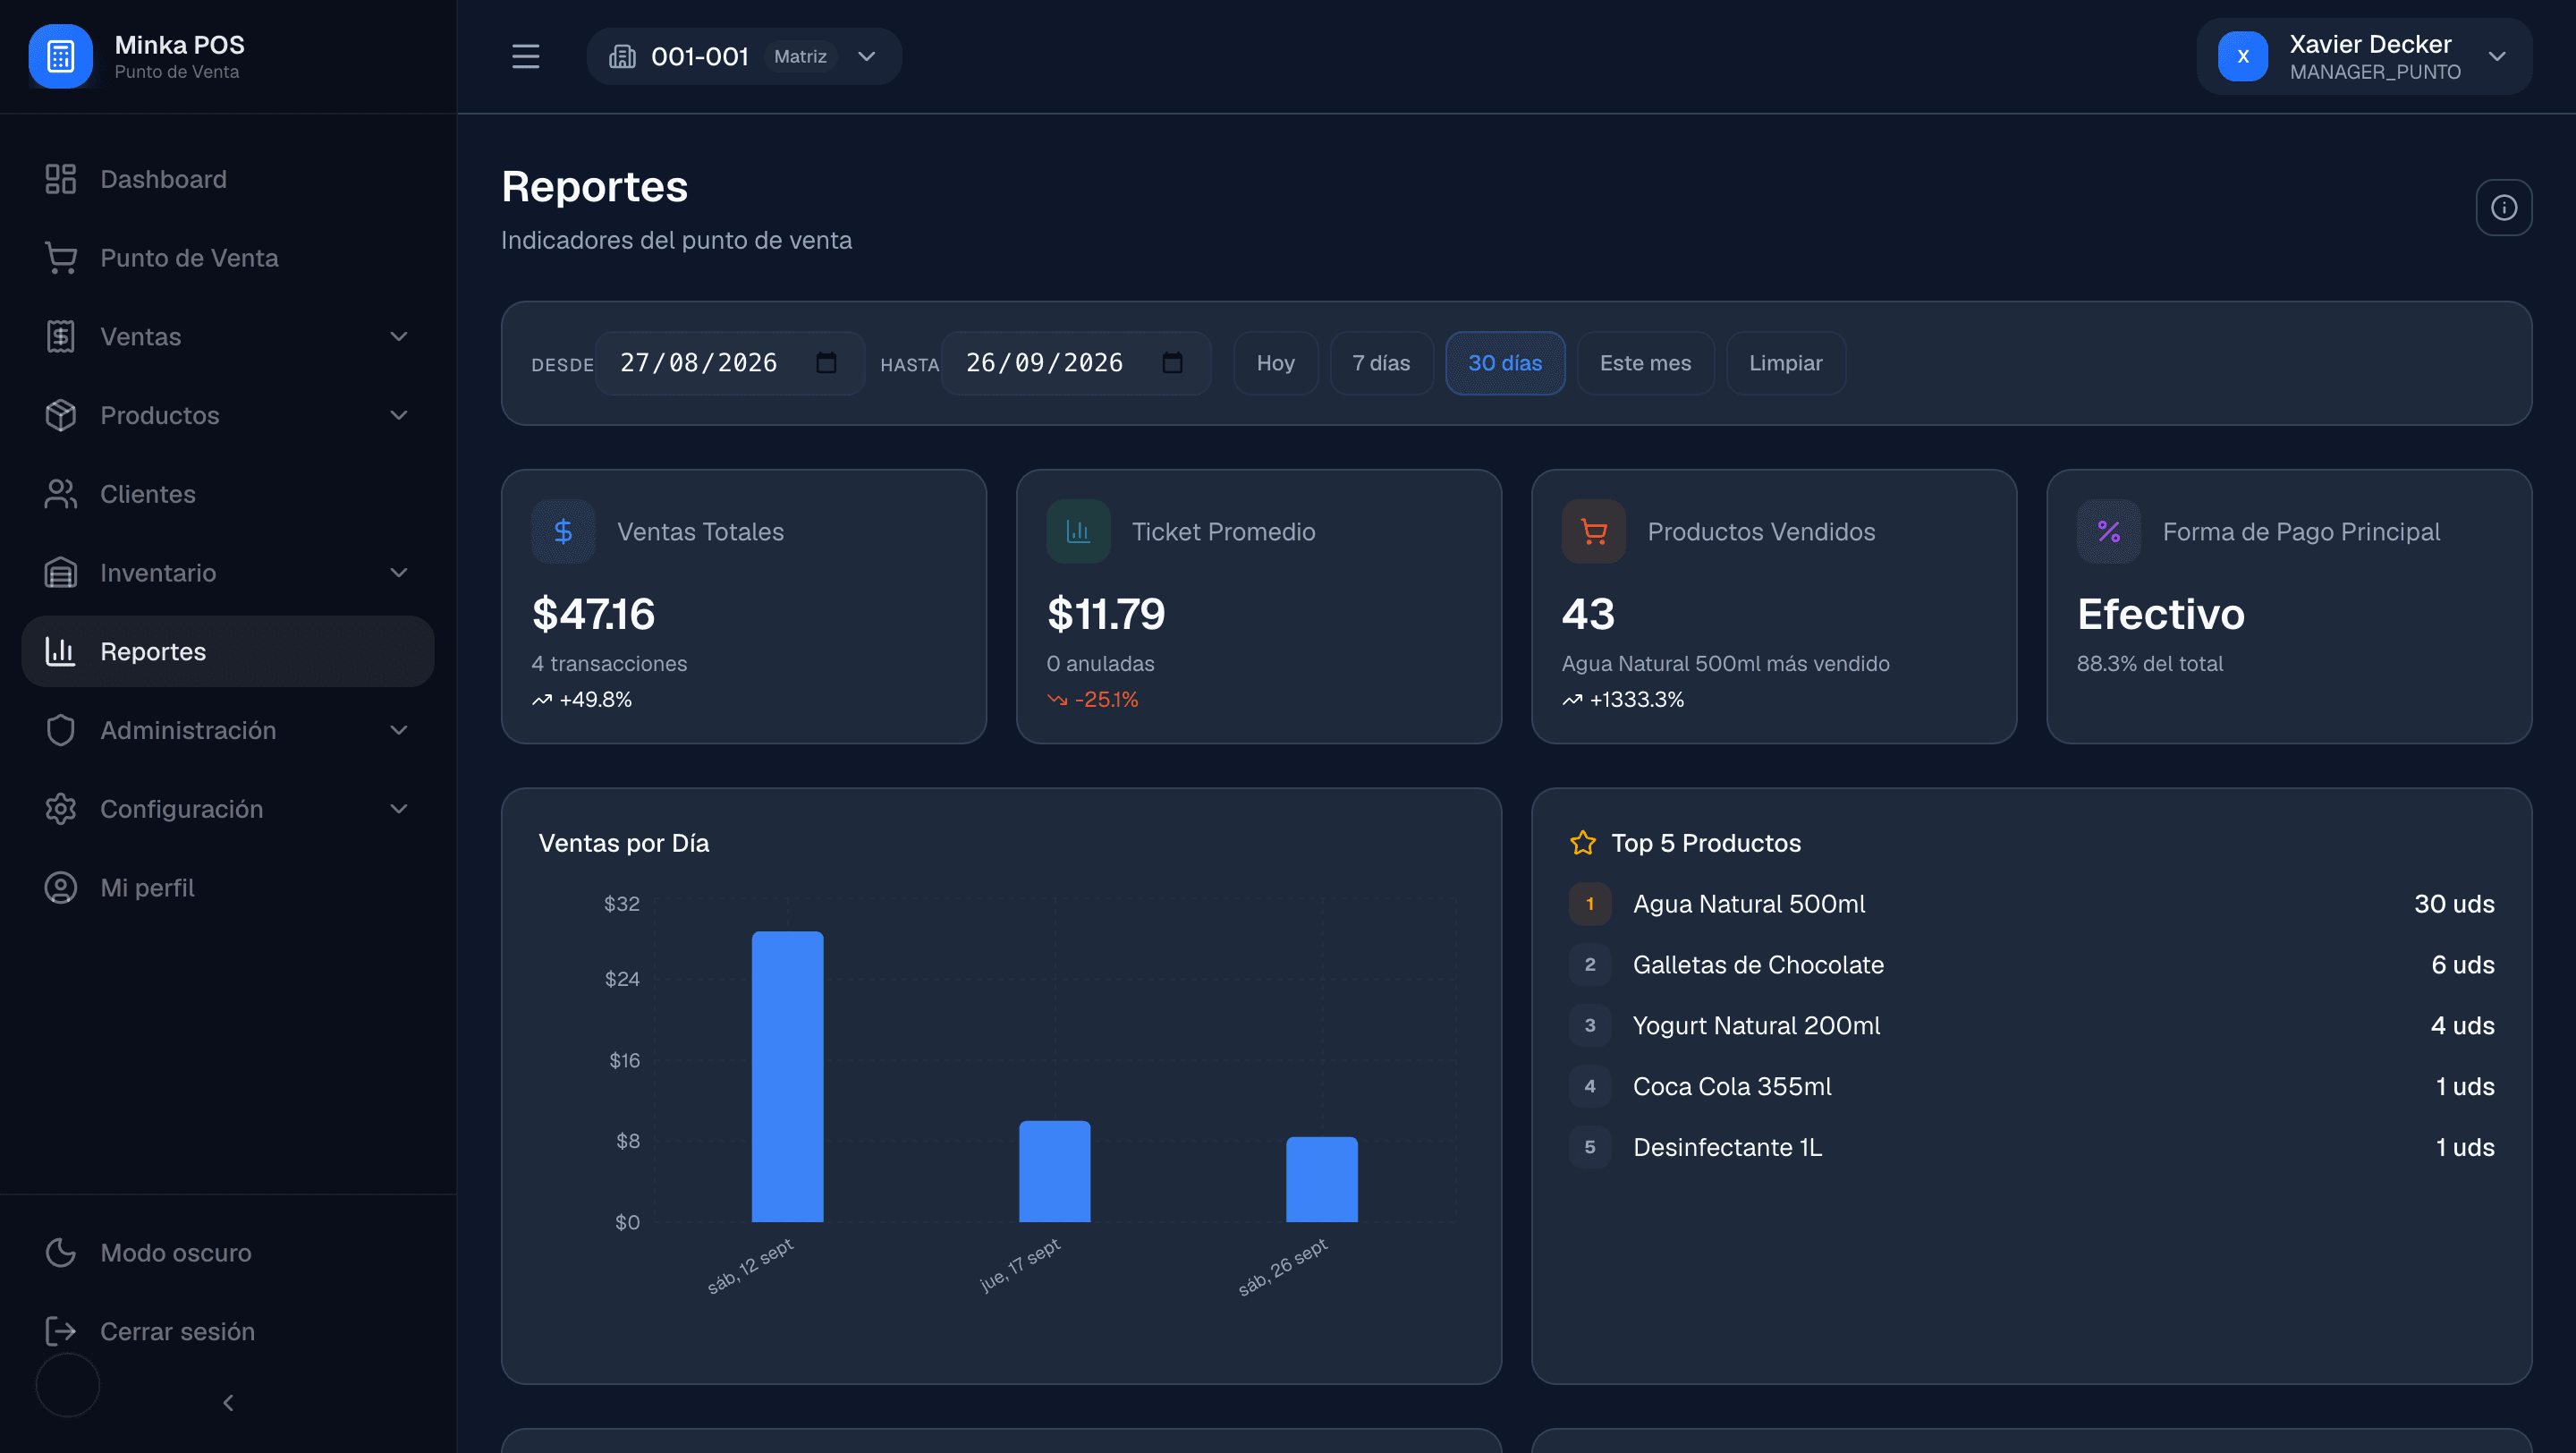Open Clientes from the sidebar
The height and width of the screenshot is (1453, 2576).
228,494
